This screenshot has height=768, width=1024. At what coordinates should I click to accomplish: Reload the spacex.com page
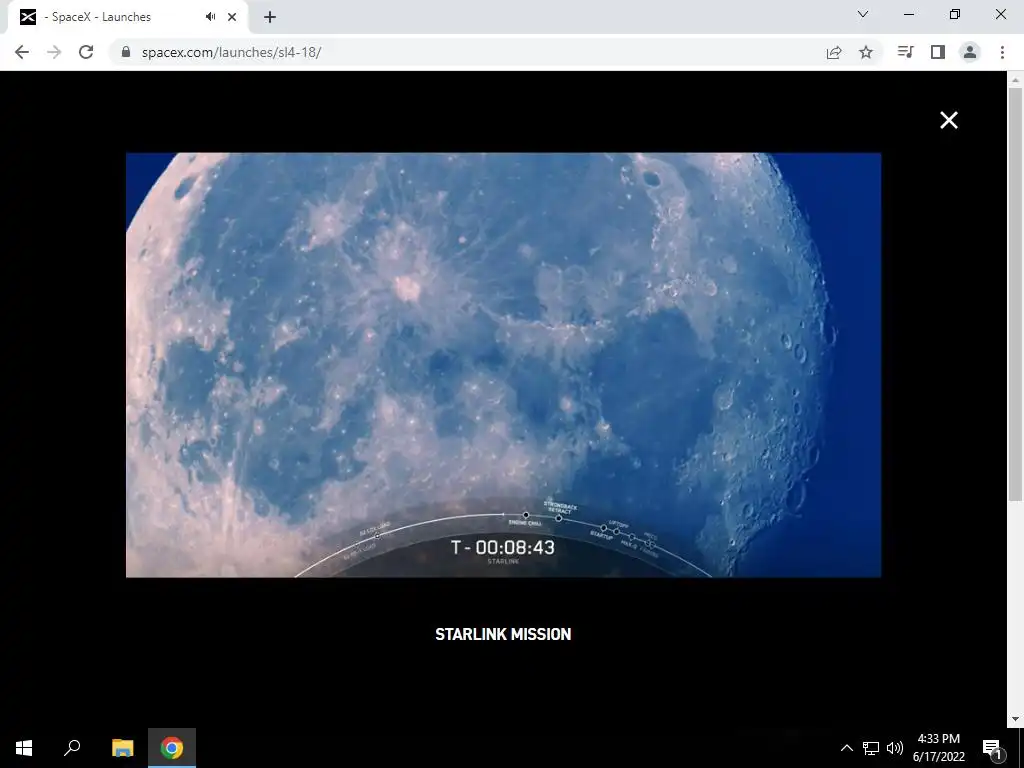click(86, 52)
